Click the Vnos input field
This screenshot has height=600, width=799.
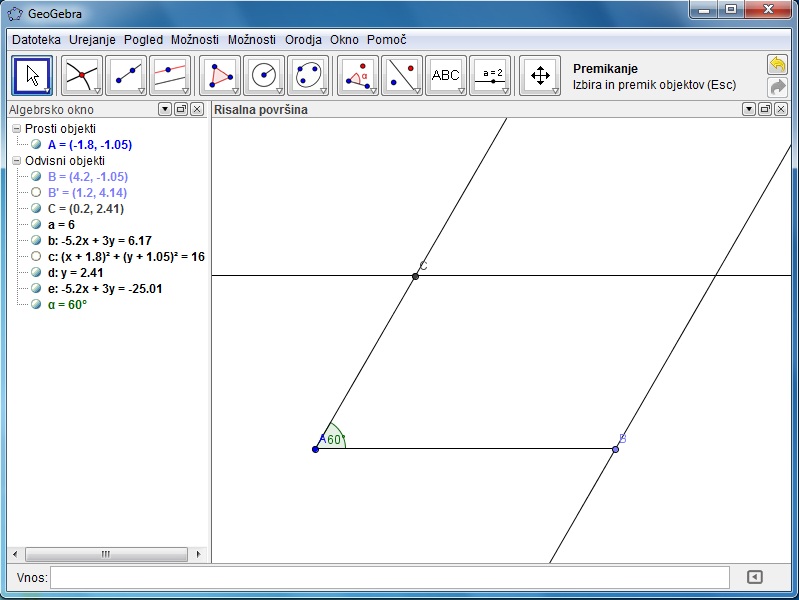click(390, 577)
